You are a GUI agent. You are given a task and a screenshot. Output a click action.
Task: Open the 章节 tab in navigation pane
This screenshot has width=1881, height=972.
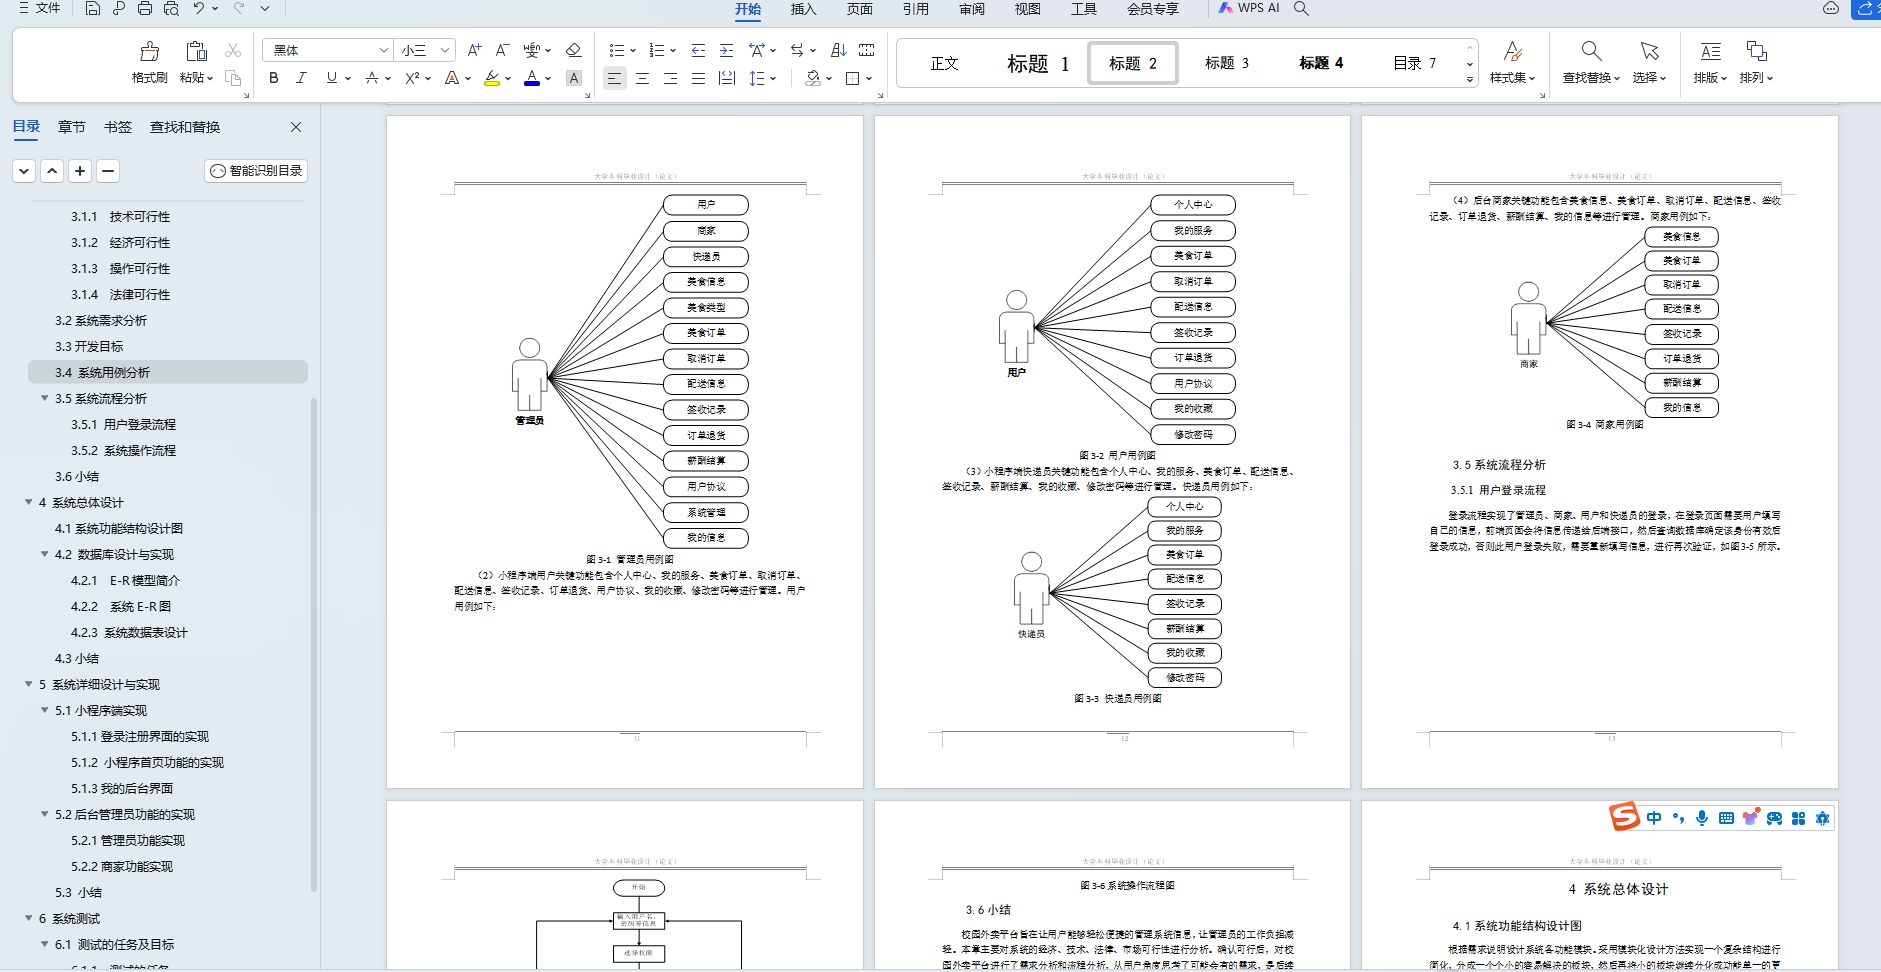[x=71, y=127]
